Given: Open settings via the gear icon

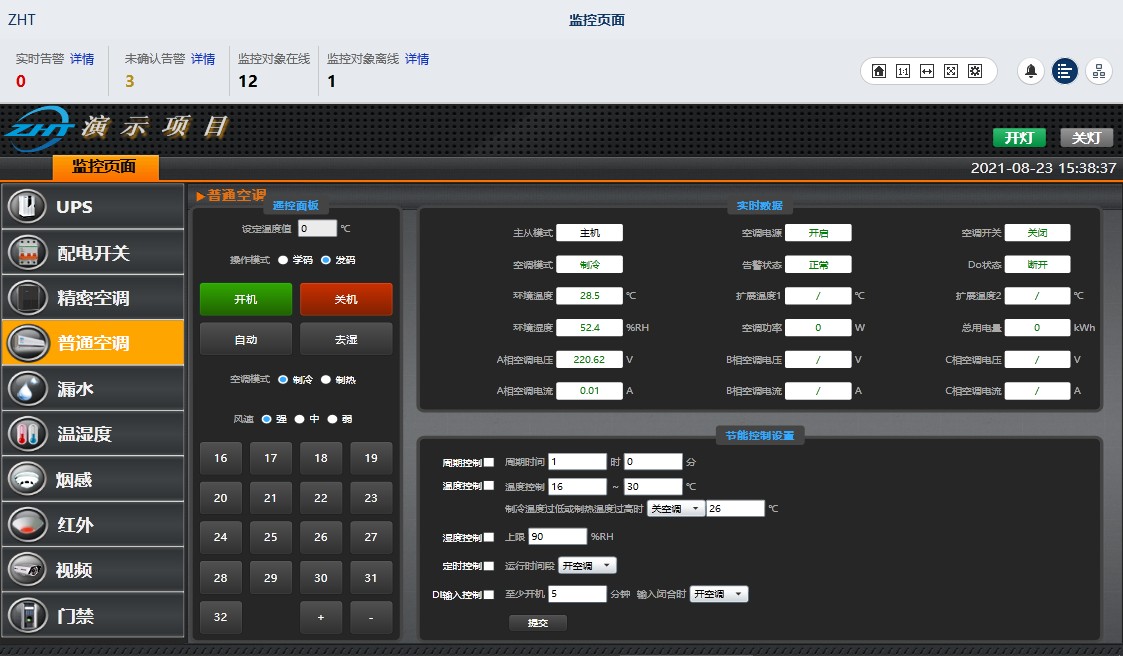Looking at the screenshot, I should 975,71.
